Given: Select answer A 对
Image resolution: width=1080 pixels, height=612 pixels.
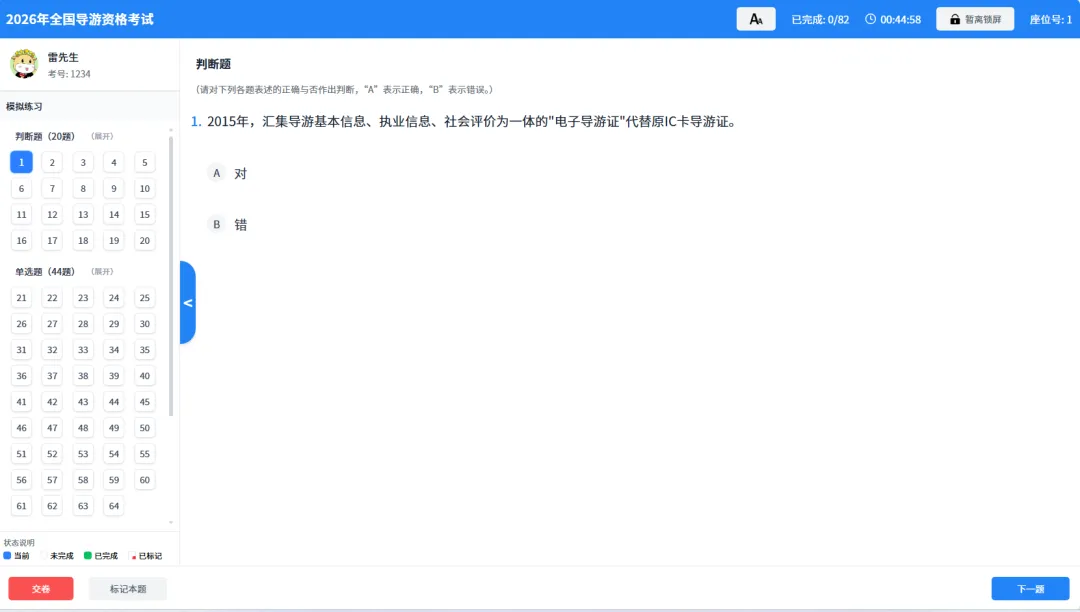Looking at the screenshot, I should tap(227, 173).
